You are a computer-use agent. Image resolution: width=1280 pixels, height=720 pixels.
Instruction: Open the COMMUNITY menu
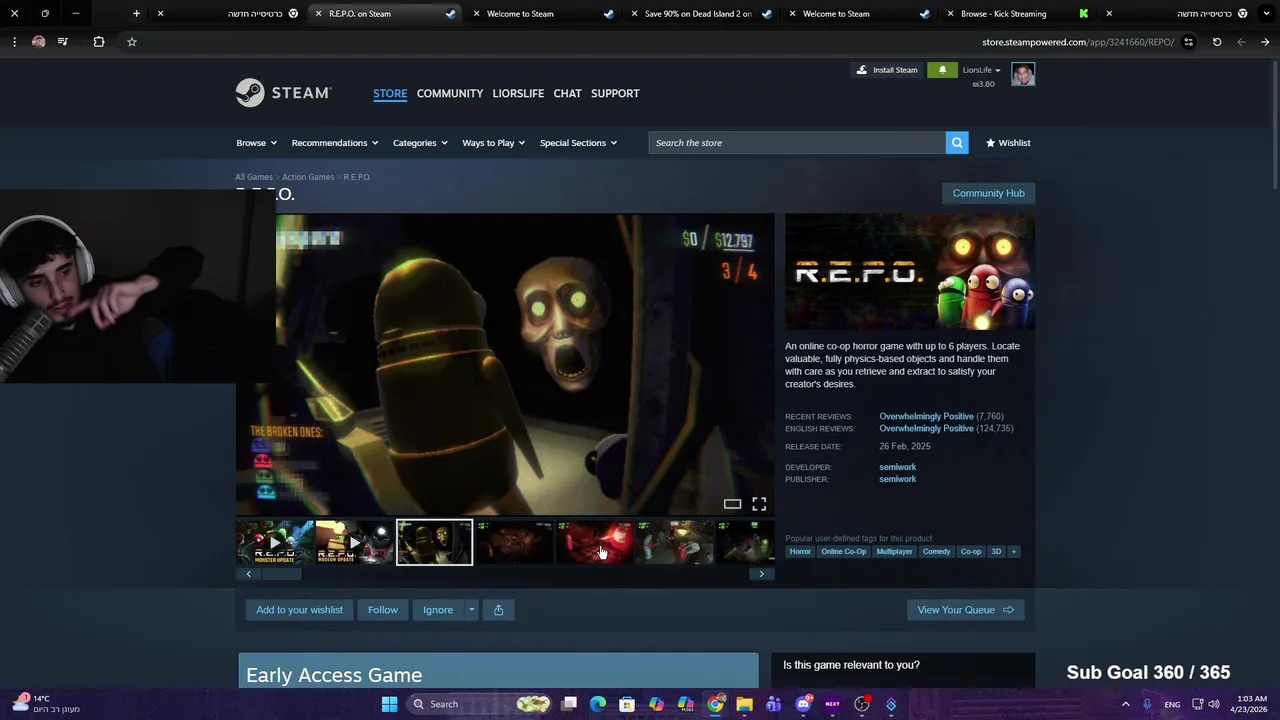point(450,93)
